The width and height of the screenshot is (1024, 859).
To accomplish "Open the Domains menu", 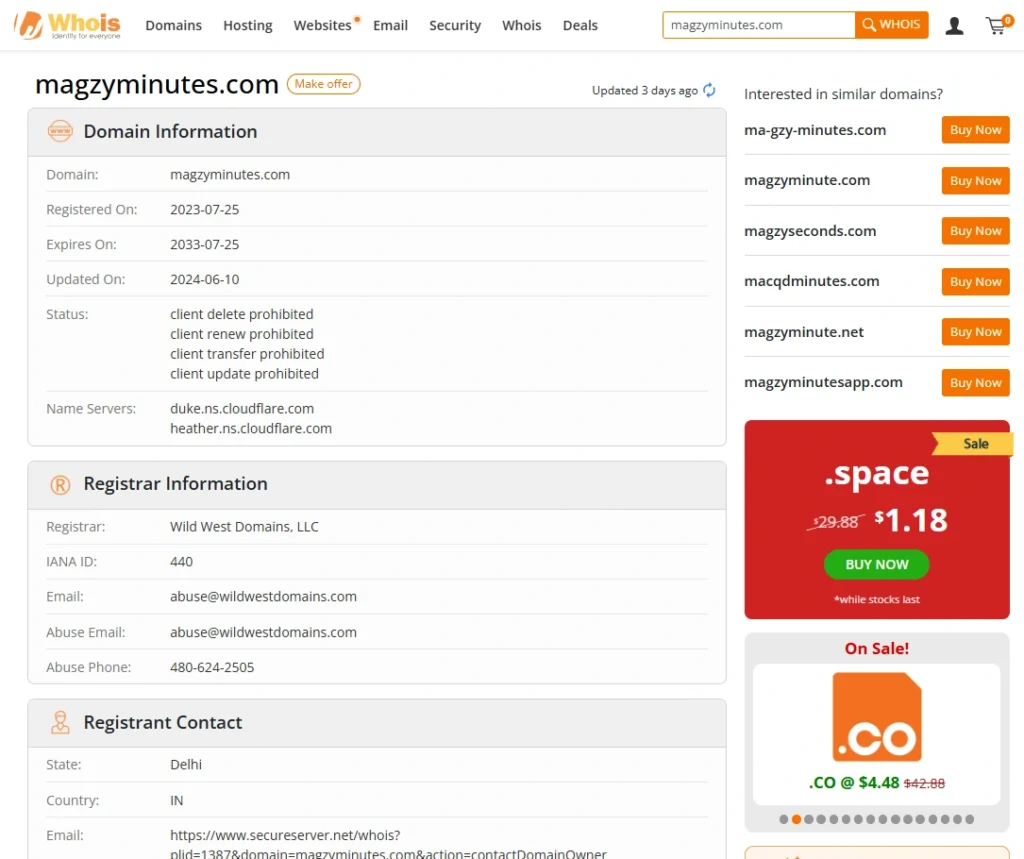I will click(174, 25).
